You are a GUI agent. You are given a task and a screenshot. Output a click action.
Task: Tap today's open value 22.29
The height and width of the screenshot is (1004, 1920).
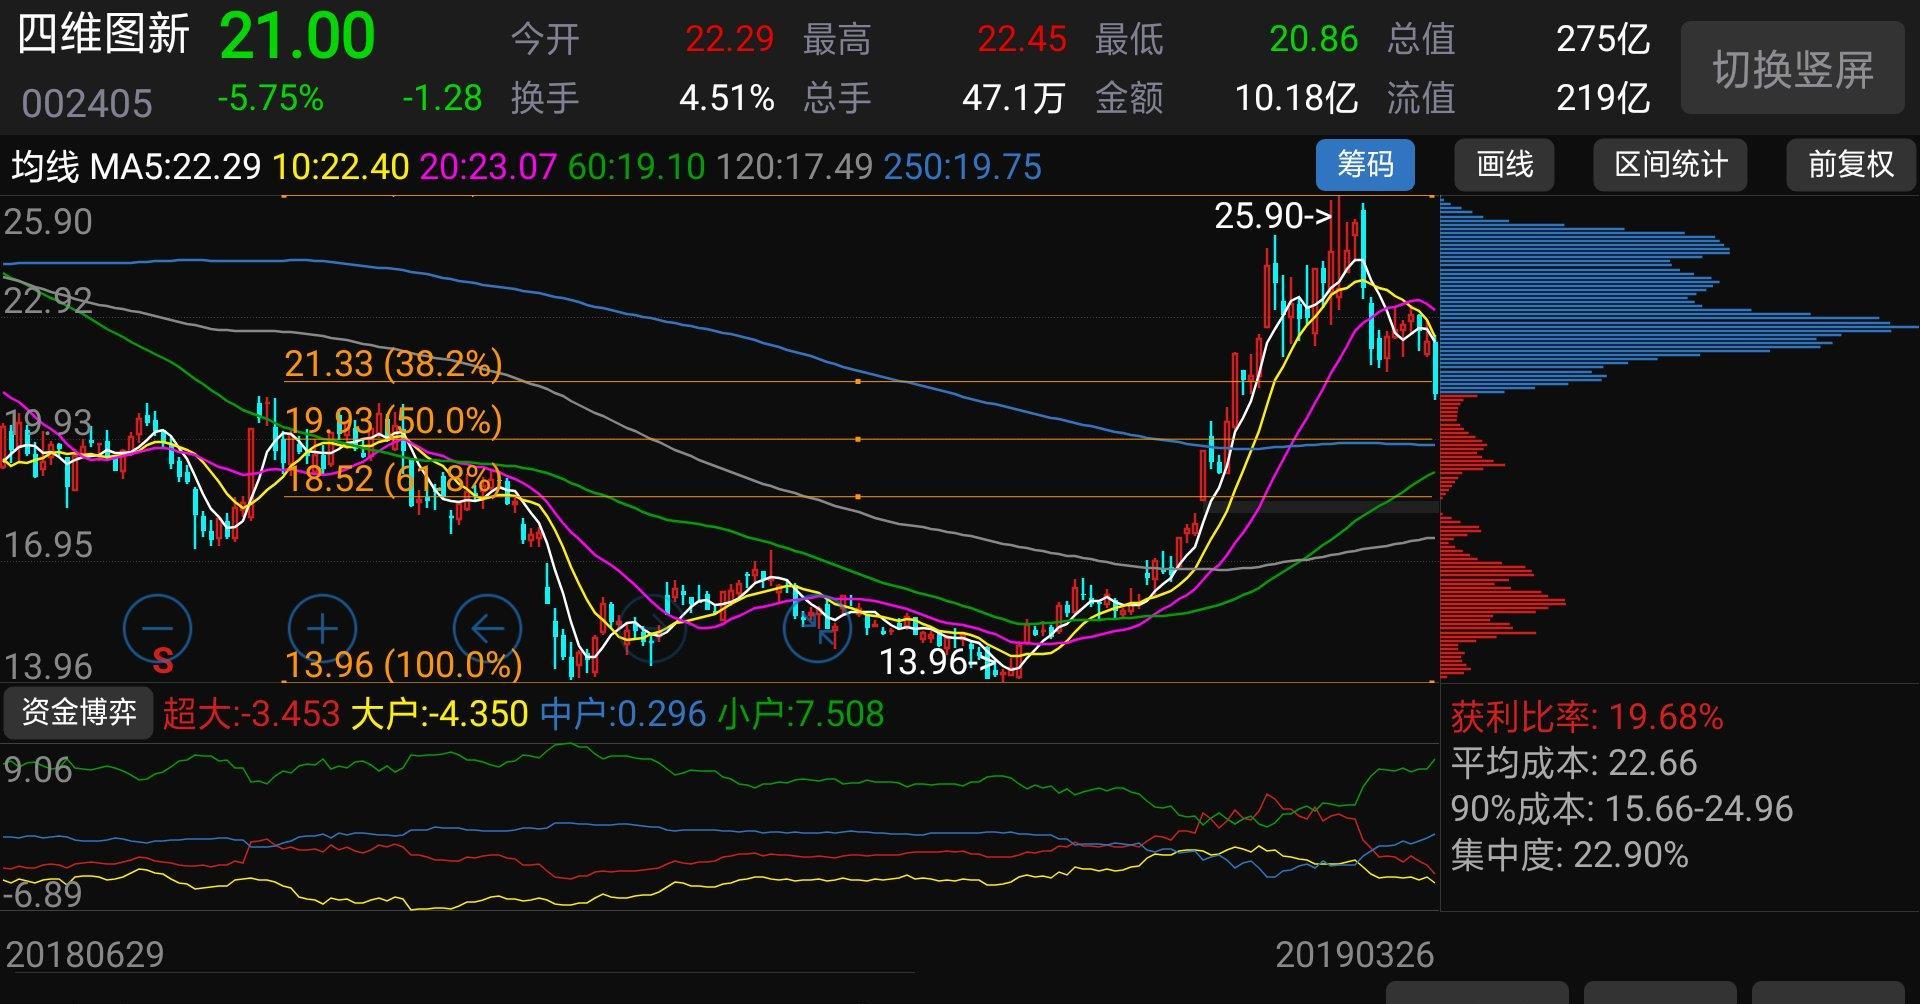729,39
